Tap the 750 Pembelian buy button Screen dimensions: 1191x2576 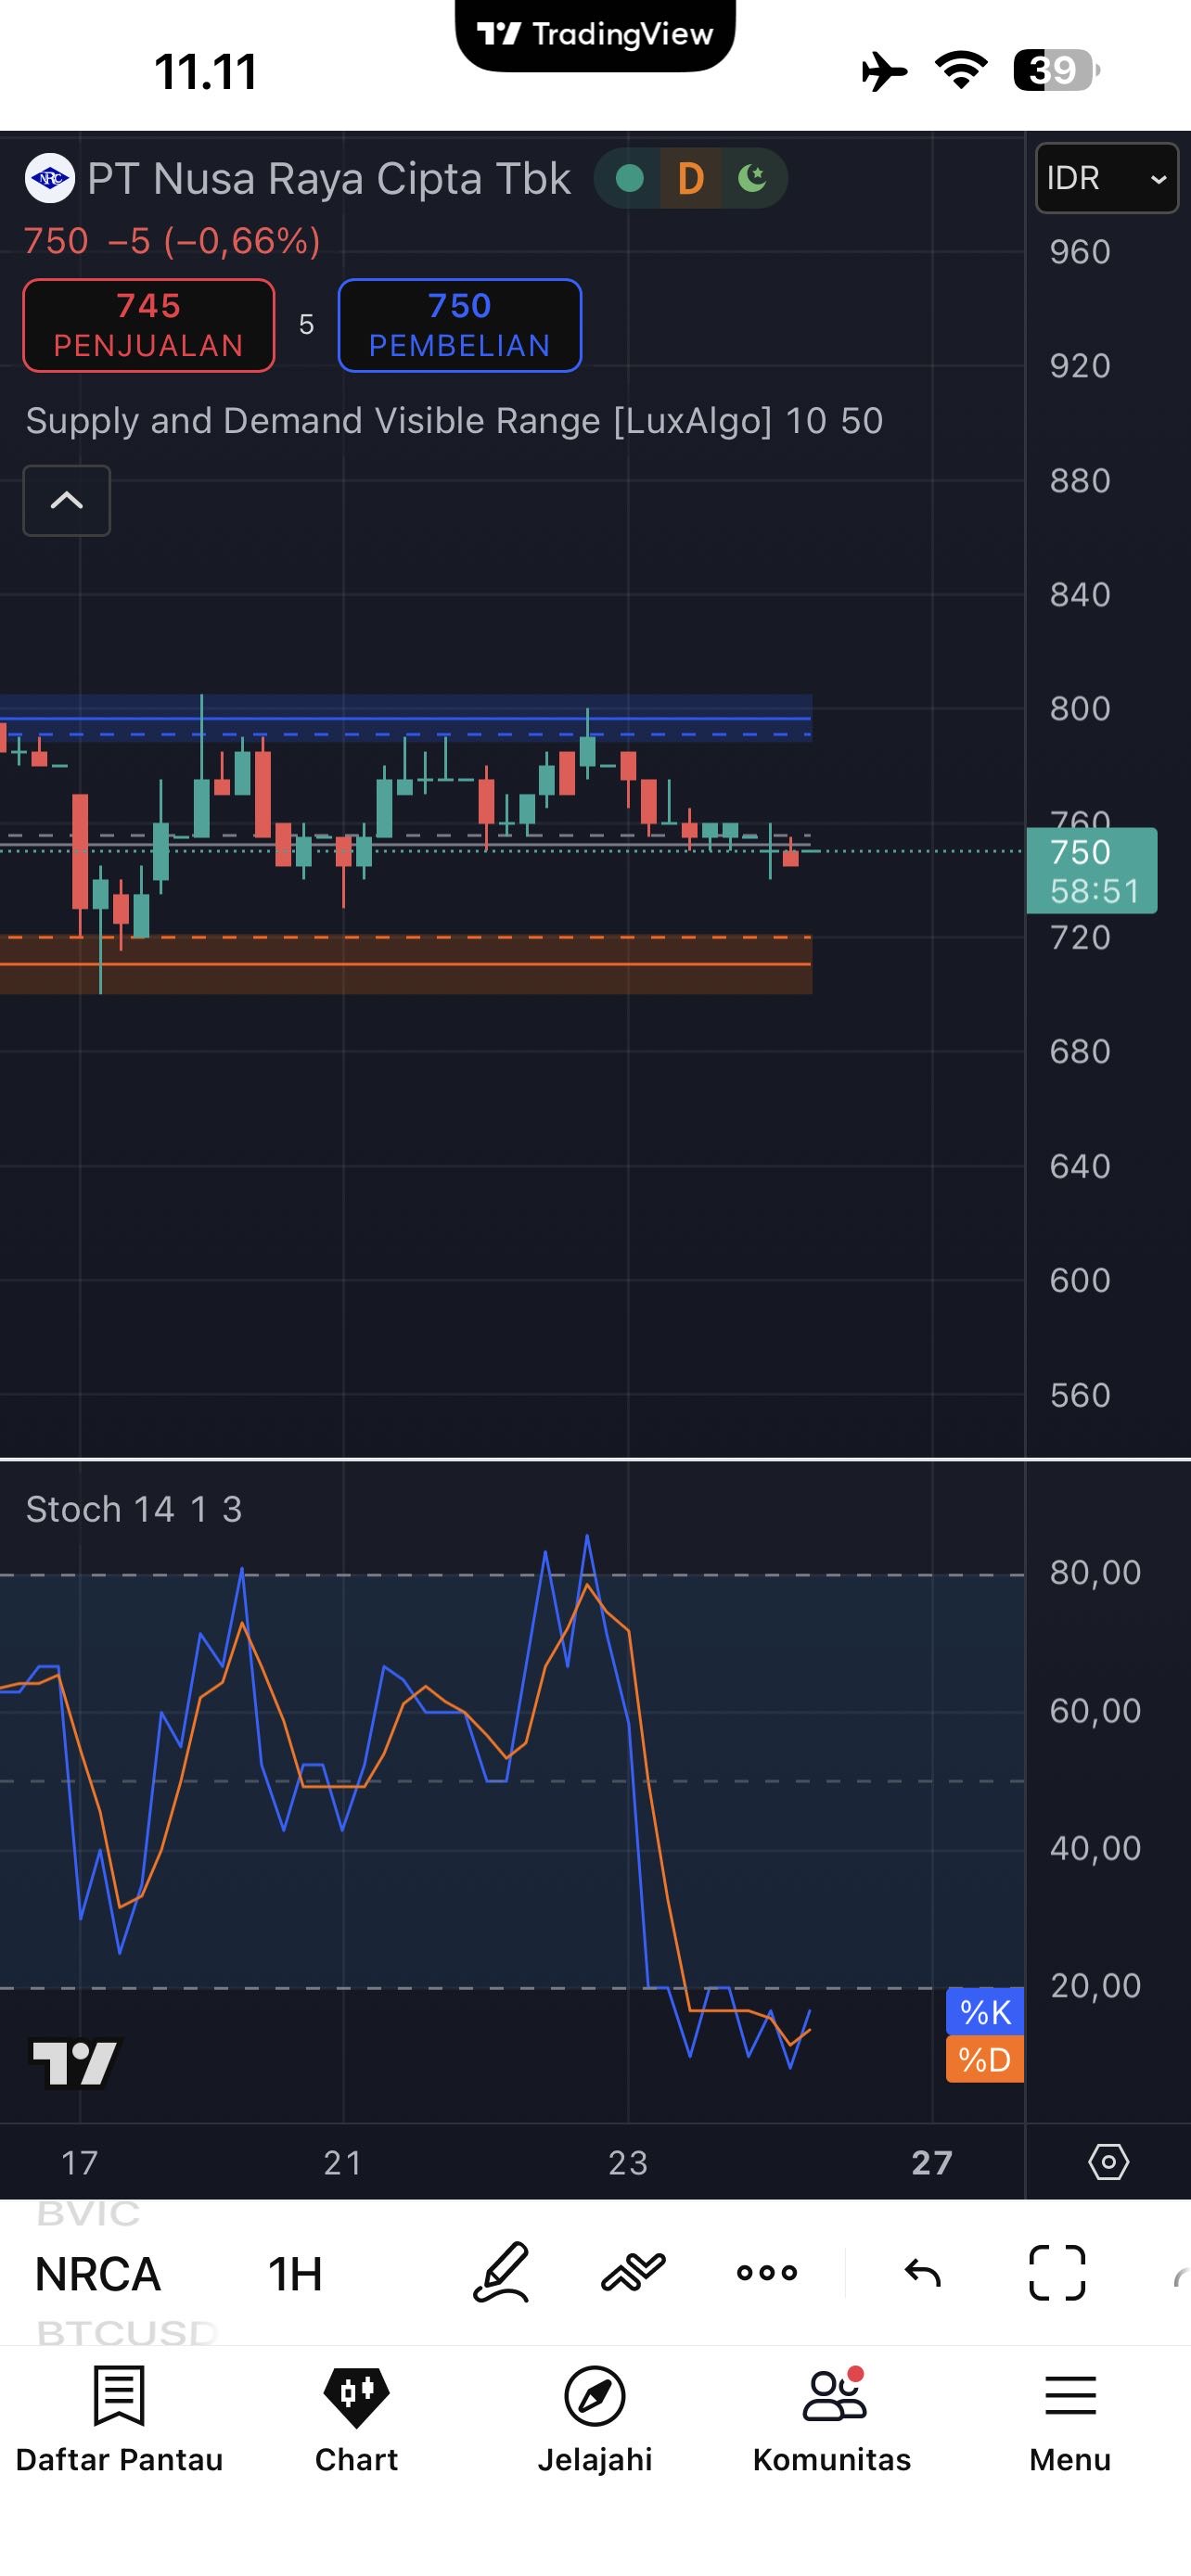point(460,325)
